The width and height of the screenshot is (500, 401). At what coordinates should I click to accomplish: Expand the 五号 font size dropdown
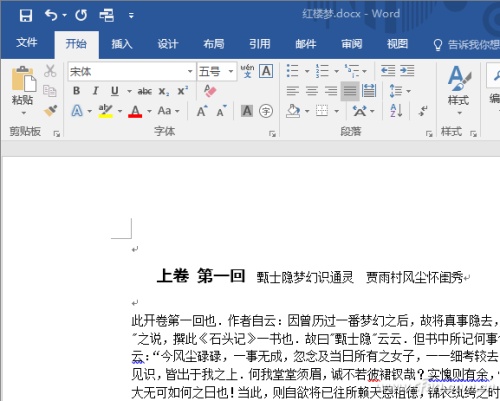click(x=231, y=71)
